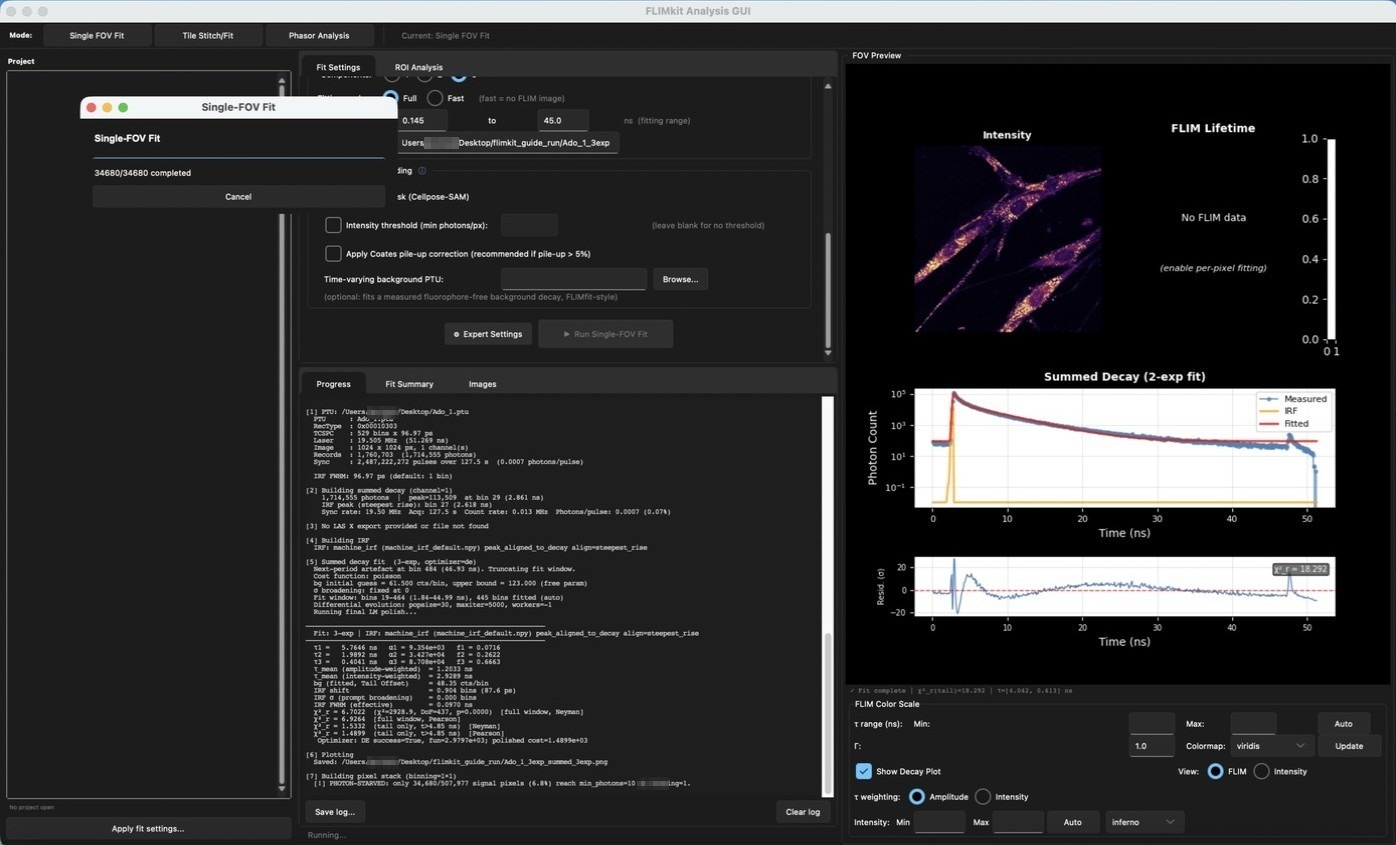The image size is (1396, 845).
Task: Click Auto next to Intensity Max field
Action: pos(1072,822)
